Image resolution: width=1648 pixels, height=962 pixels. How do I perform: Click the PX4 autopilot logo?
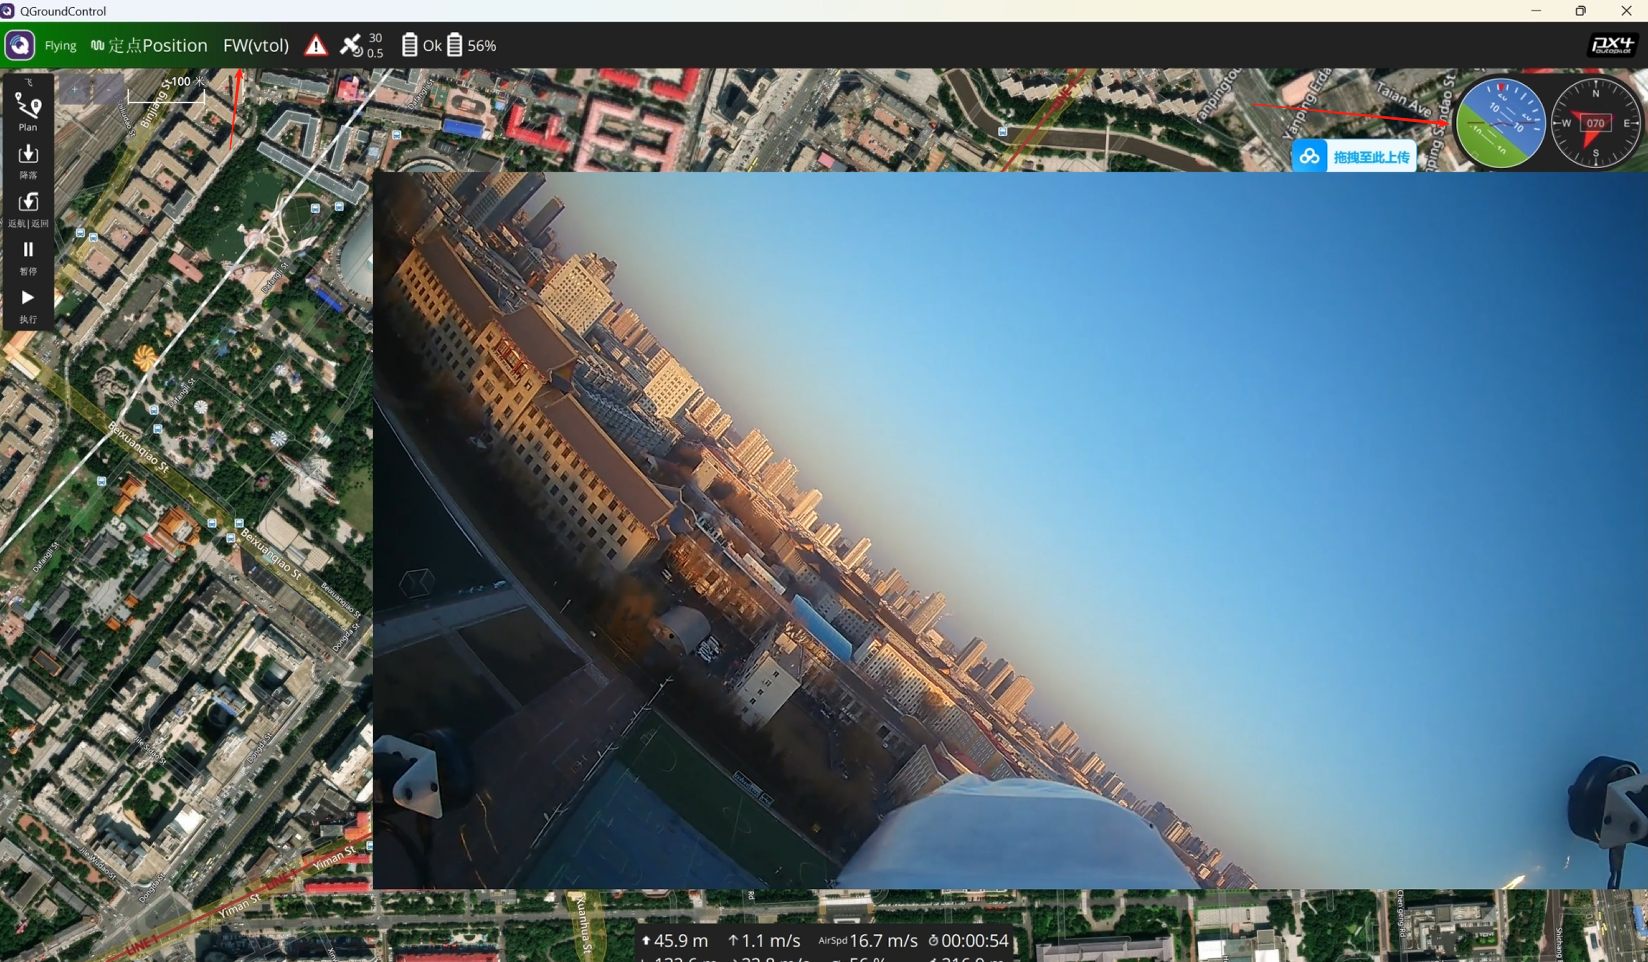tap(1612, 45)
